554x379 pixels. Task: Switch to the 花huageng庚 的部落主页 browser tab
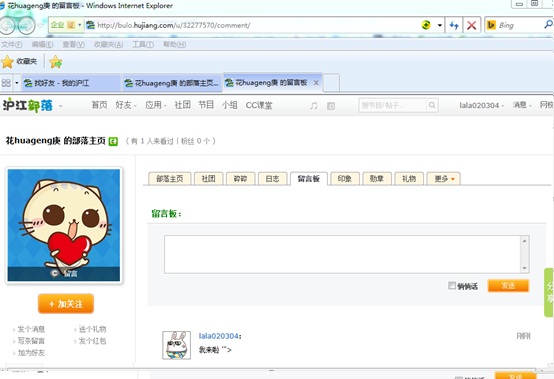tap(172, 83)
